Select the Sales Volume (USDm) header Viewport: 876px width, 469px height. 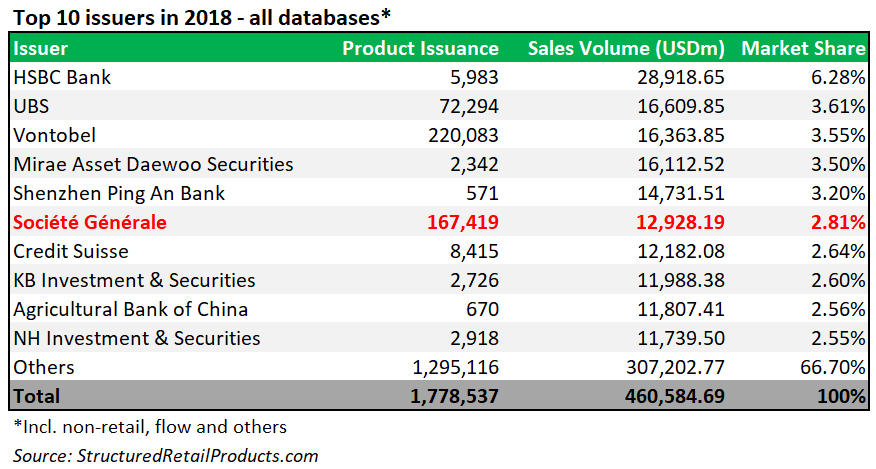click(626, 48)
